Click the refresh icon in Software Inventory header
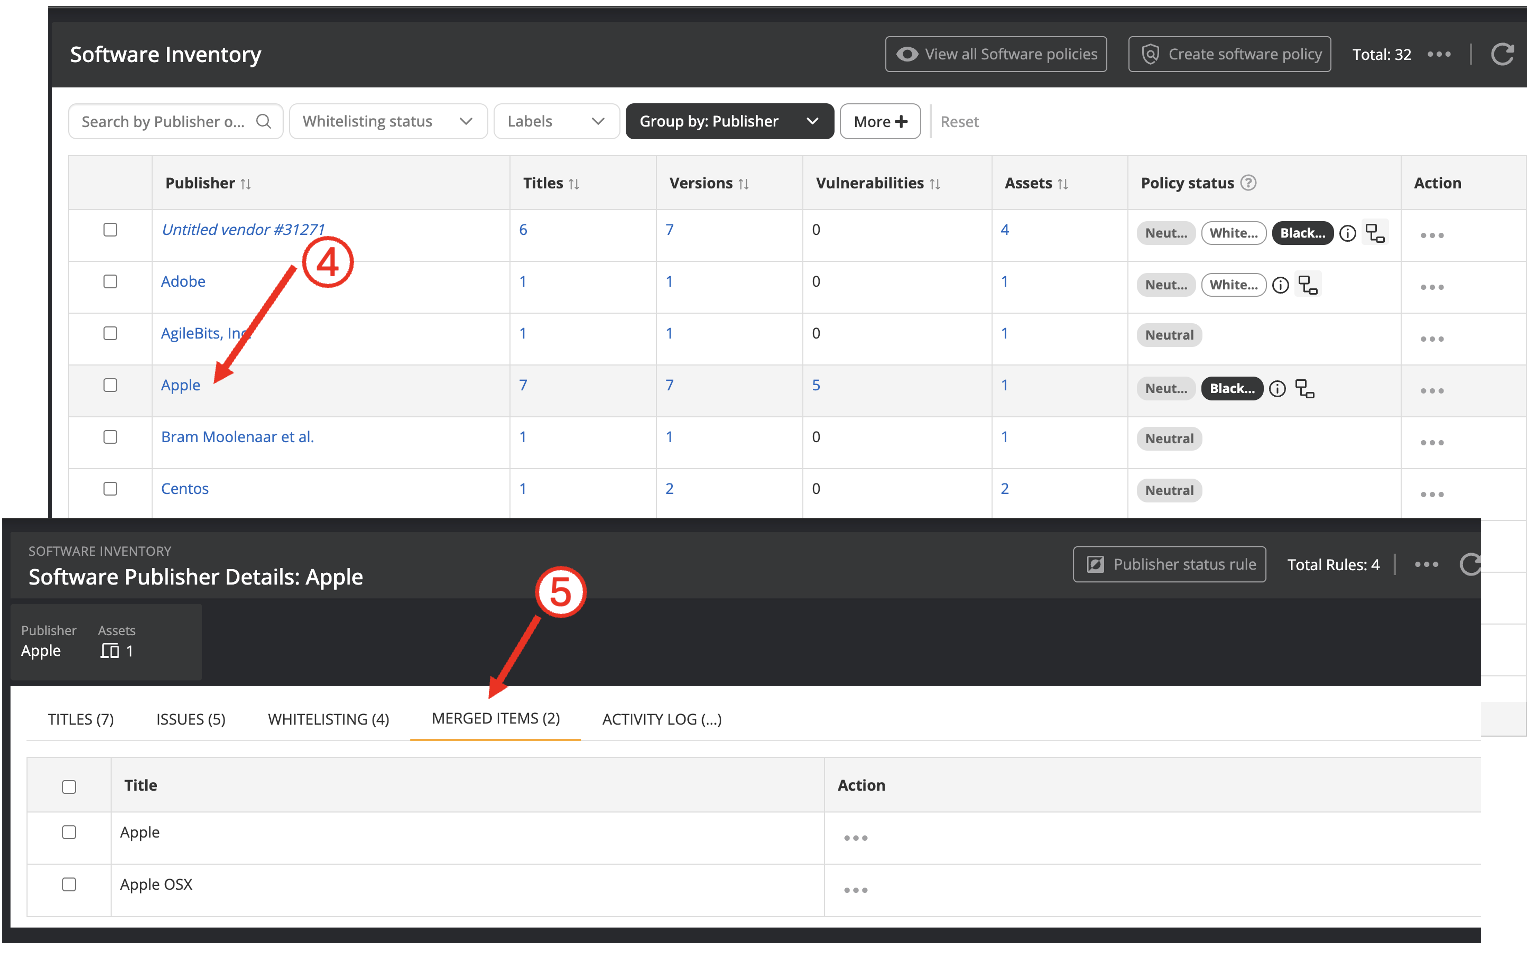The width and height of the screenshot is (1536, 962). [1501, 54]
